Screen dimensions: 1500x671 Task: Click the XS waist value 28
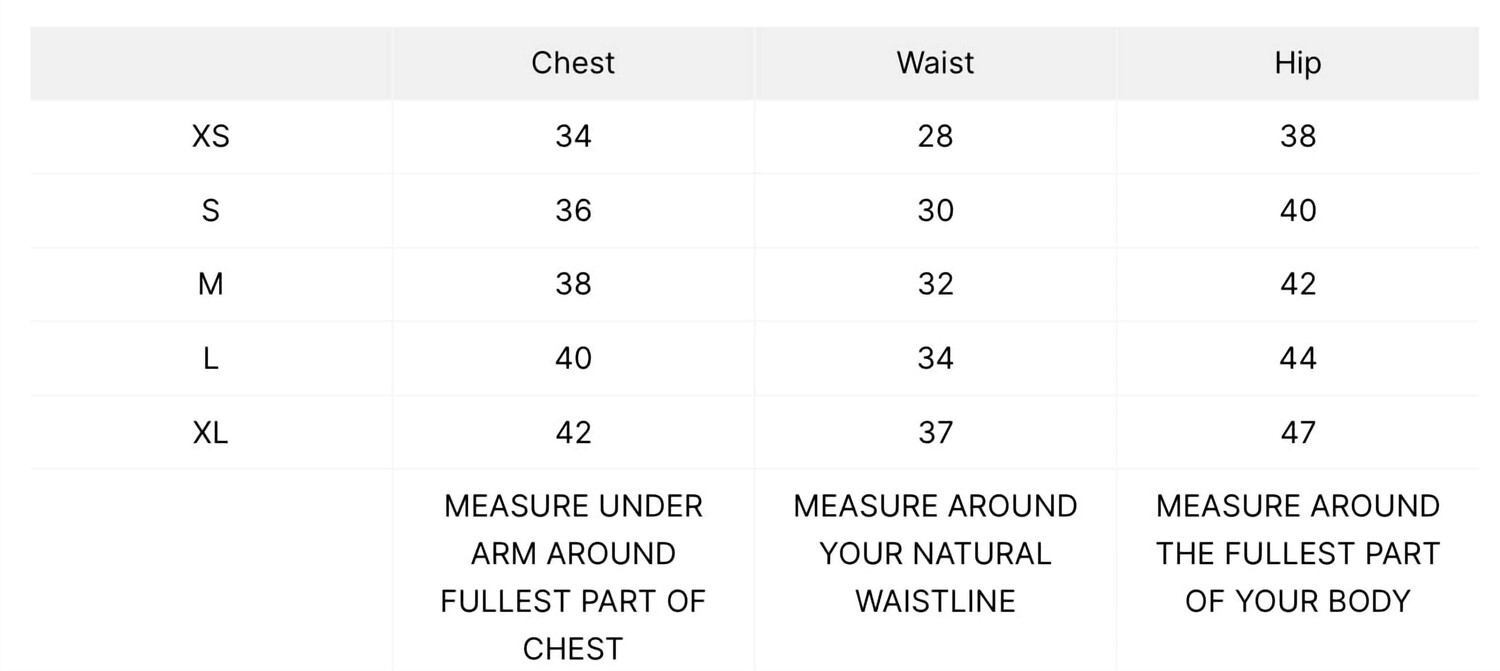[x=935, y=136]
